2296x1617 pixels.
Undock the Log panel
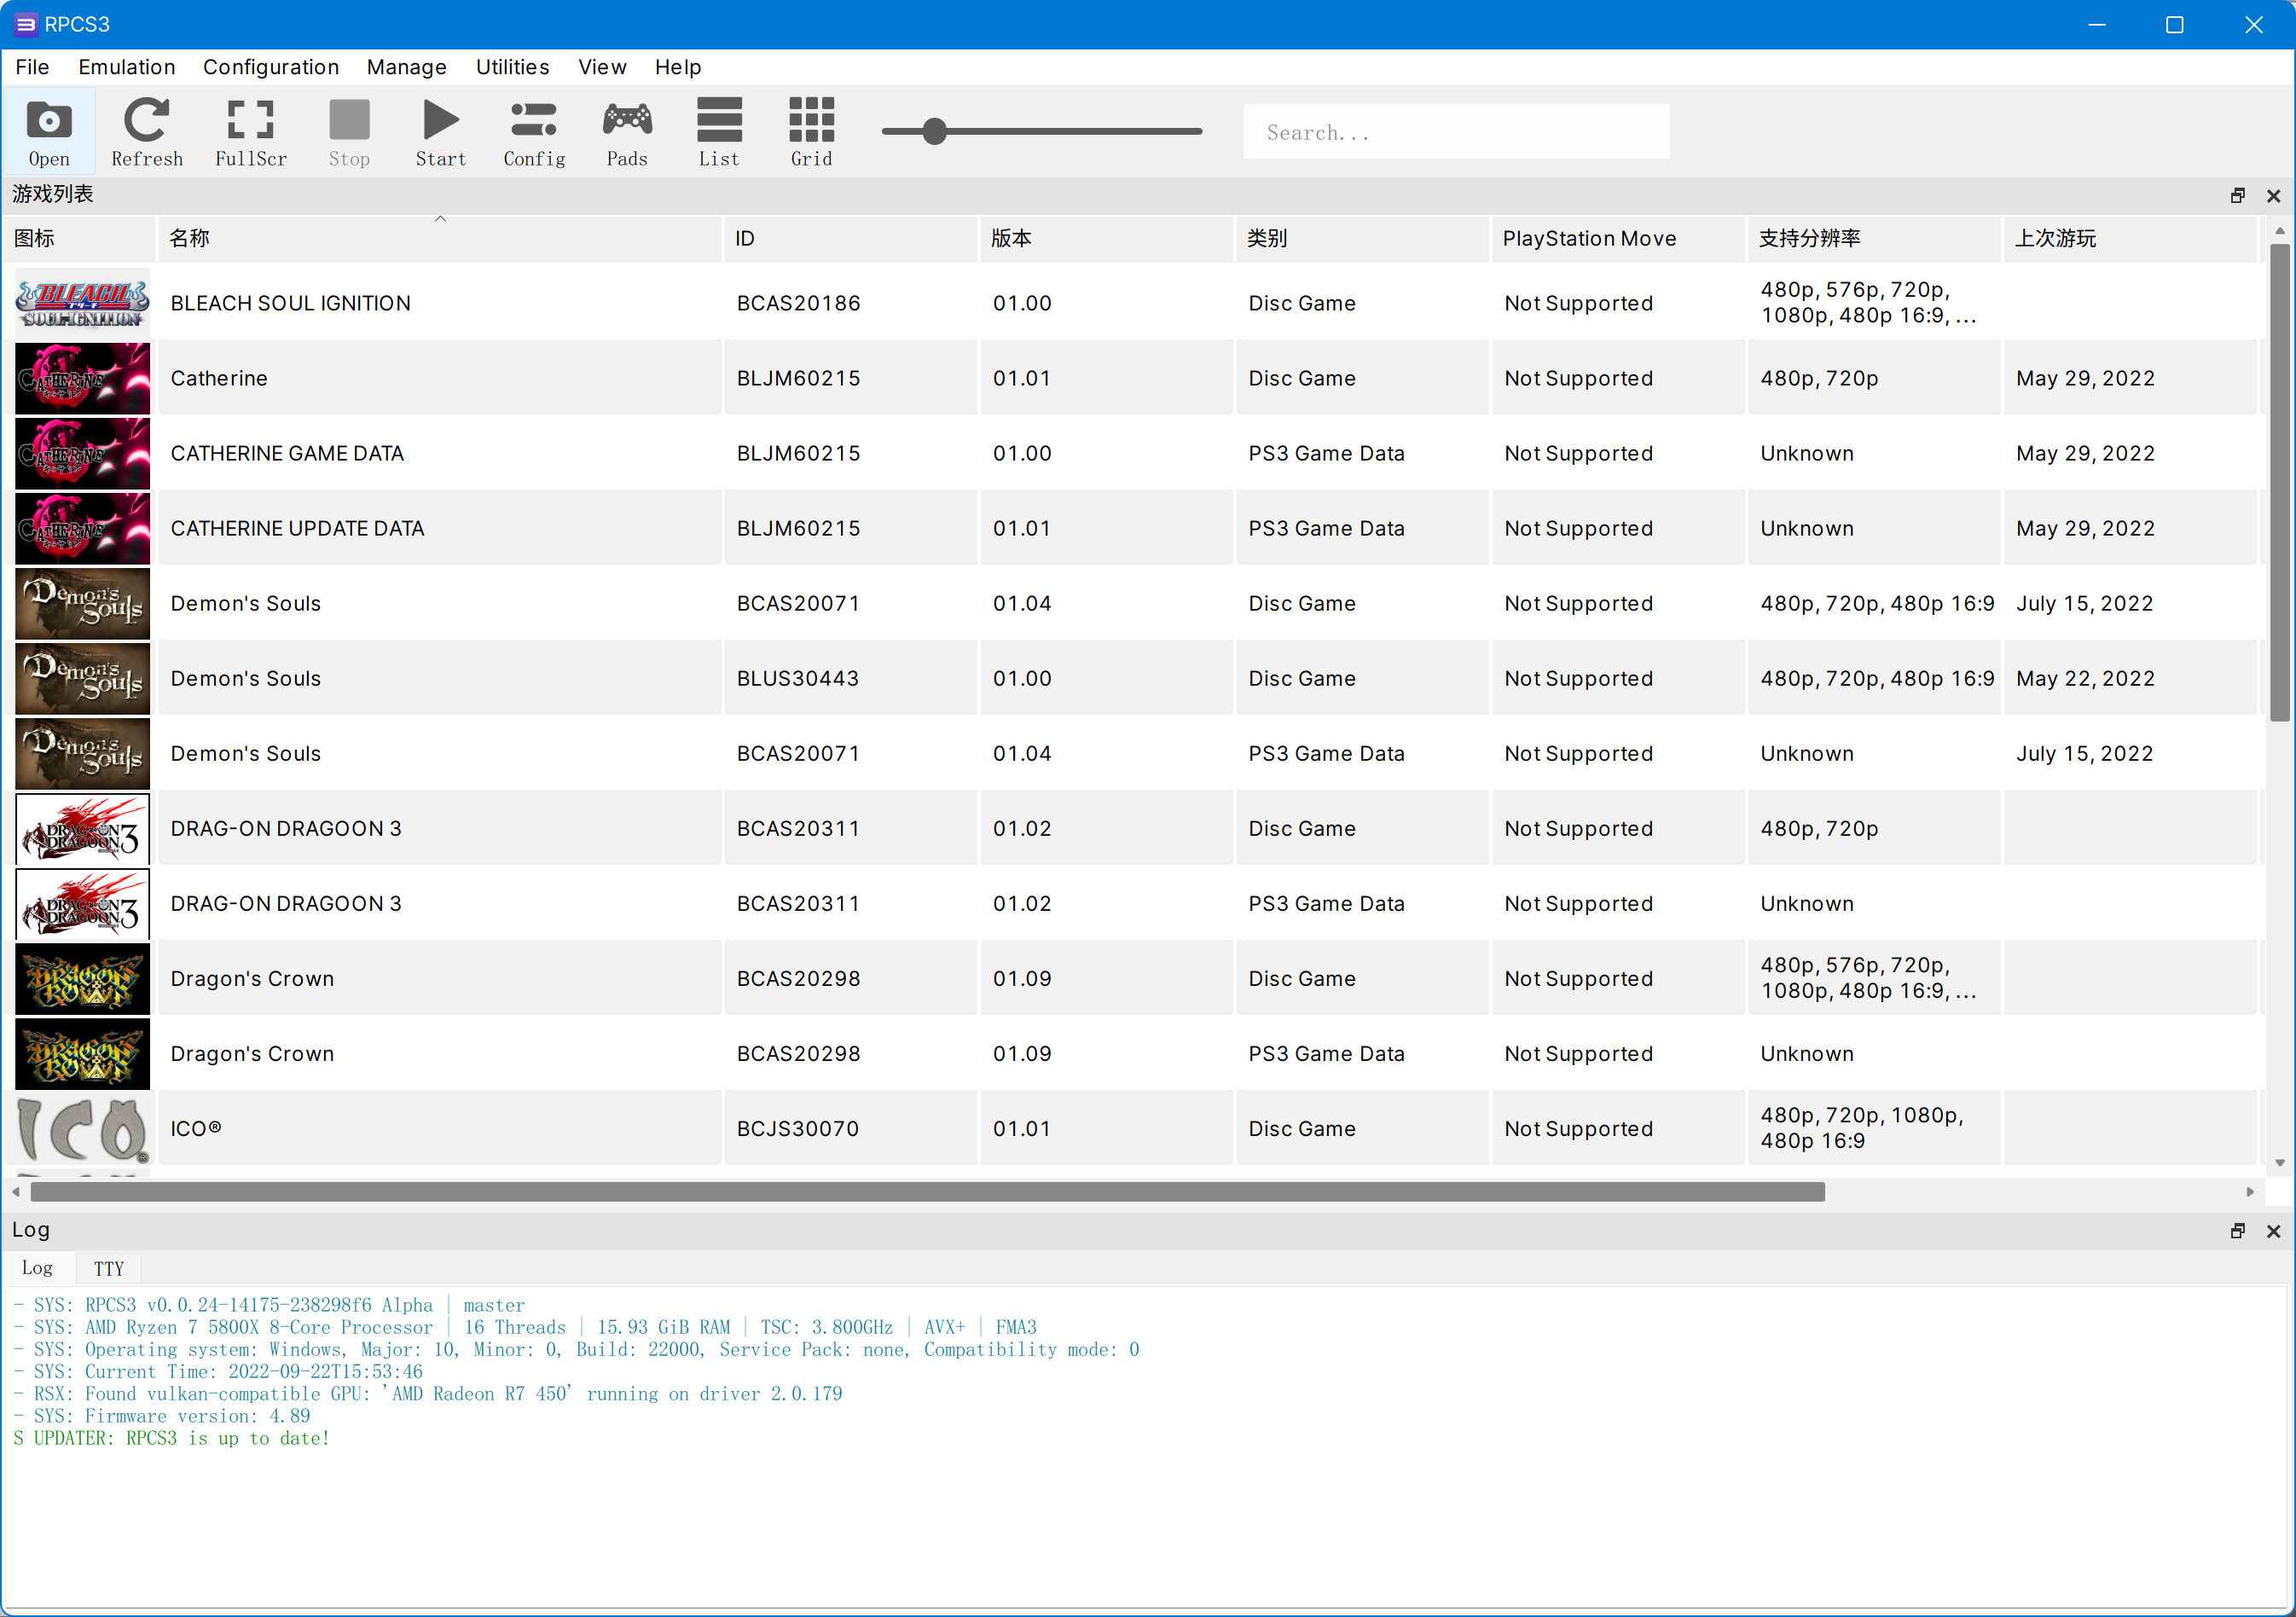pyautogui.click(x=2237, y=1231)
